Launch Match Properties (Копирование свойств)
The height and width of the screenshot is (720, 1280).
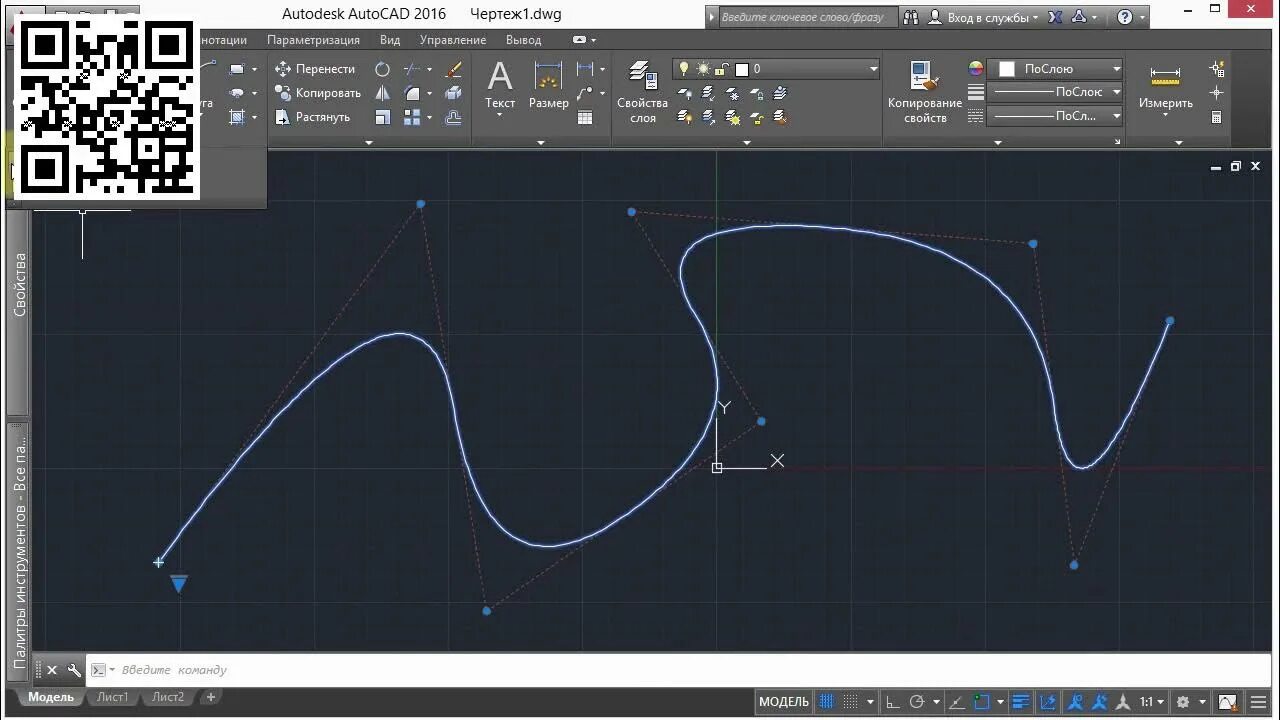tap(925, 90)
